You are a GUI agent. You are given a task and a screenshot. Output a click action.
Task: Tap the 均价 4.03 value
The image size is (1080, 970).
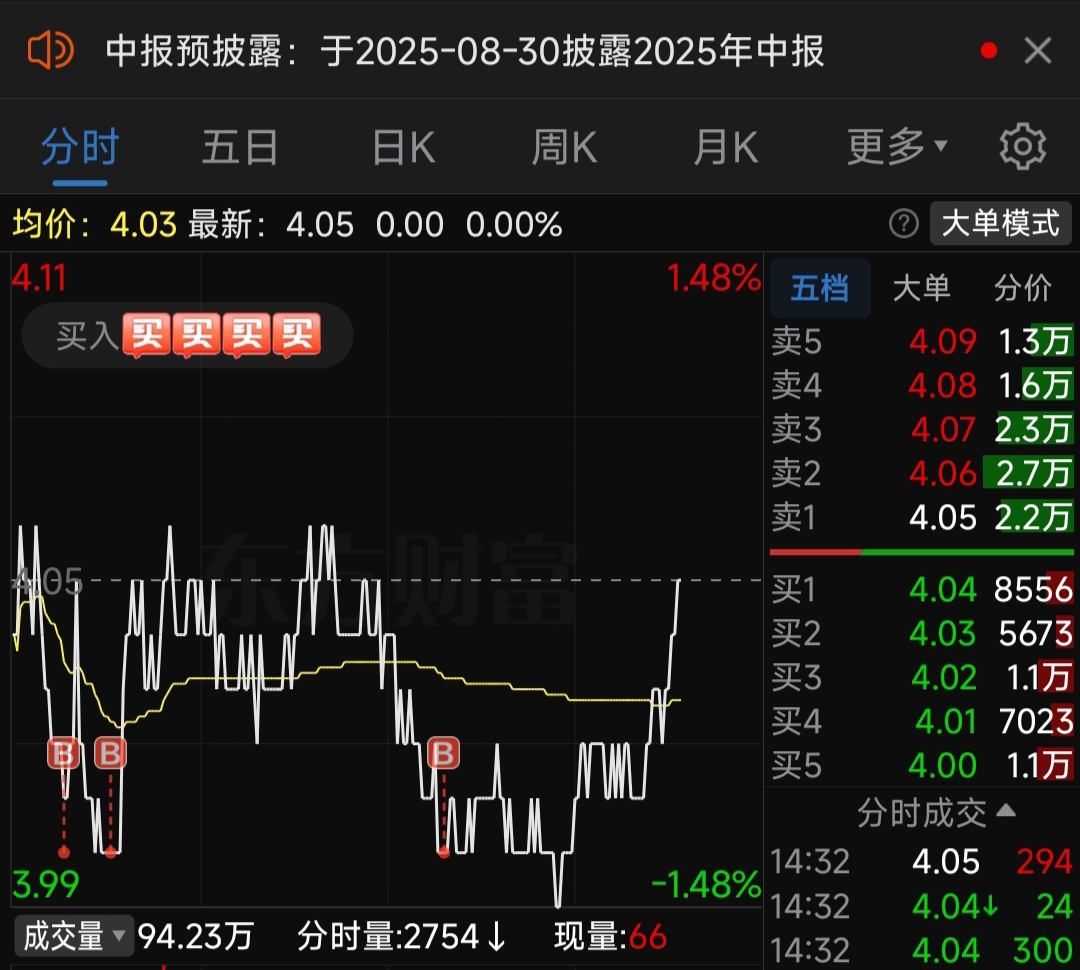(143, 225)
